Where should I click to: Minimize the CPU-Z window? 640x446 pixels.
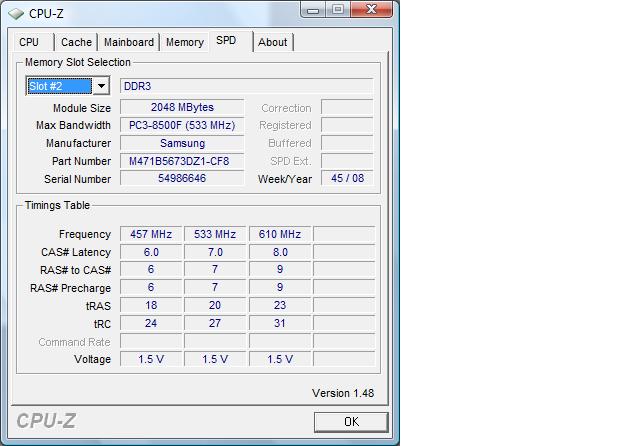313,10
